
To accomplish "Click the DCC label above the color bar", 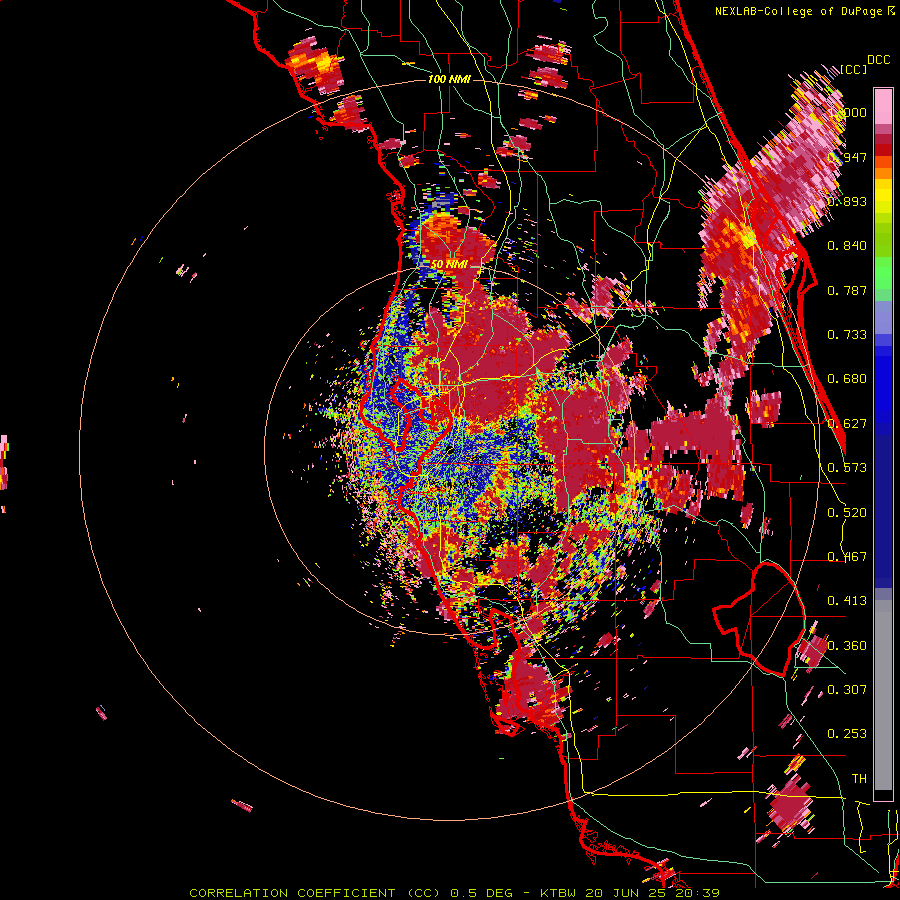I will coord(879,60).
